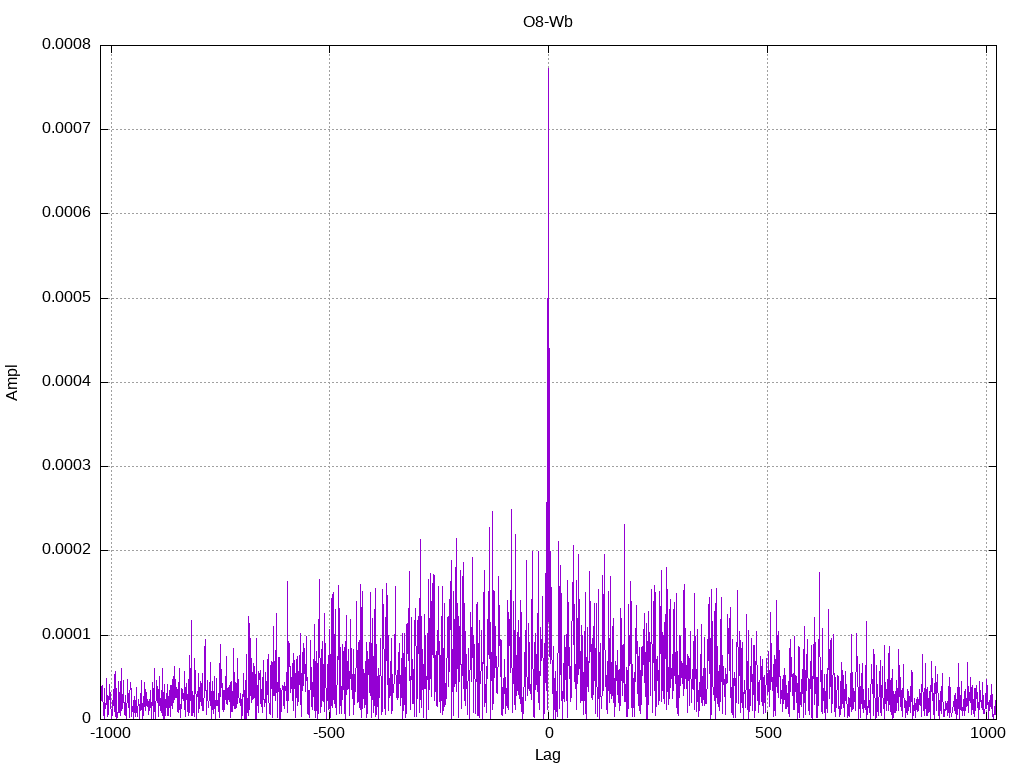Select the -1000 x-axis tick label

(x=110, y=733)
